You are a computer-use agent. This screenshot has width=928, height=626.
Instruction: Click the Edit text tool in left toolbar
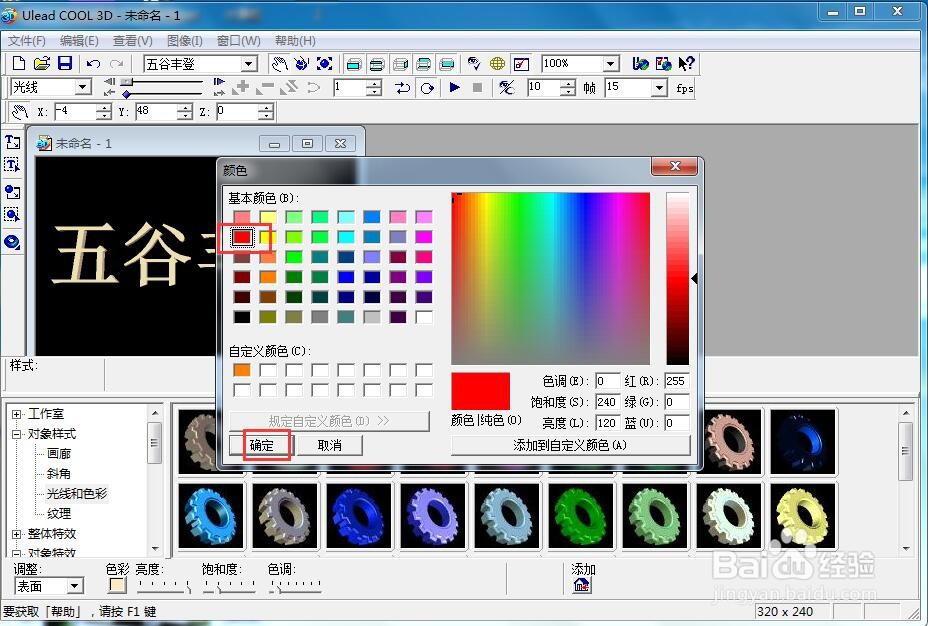[12, 165]
